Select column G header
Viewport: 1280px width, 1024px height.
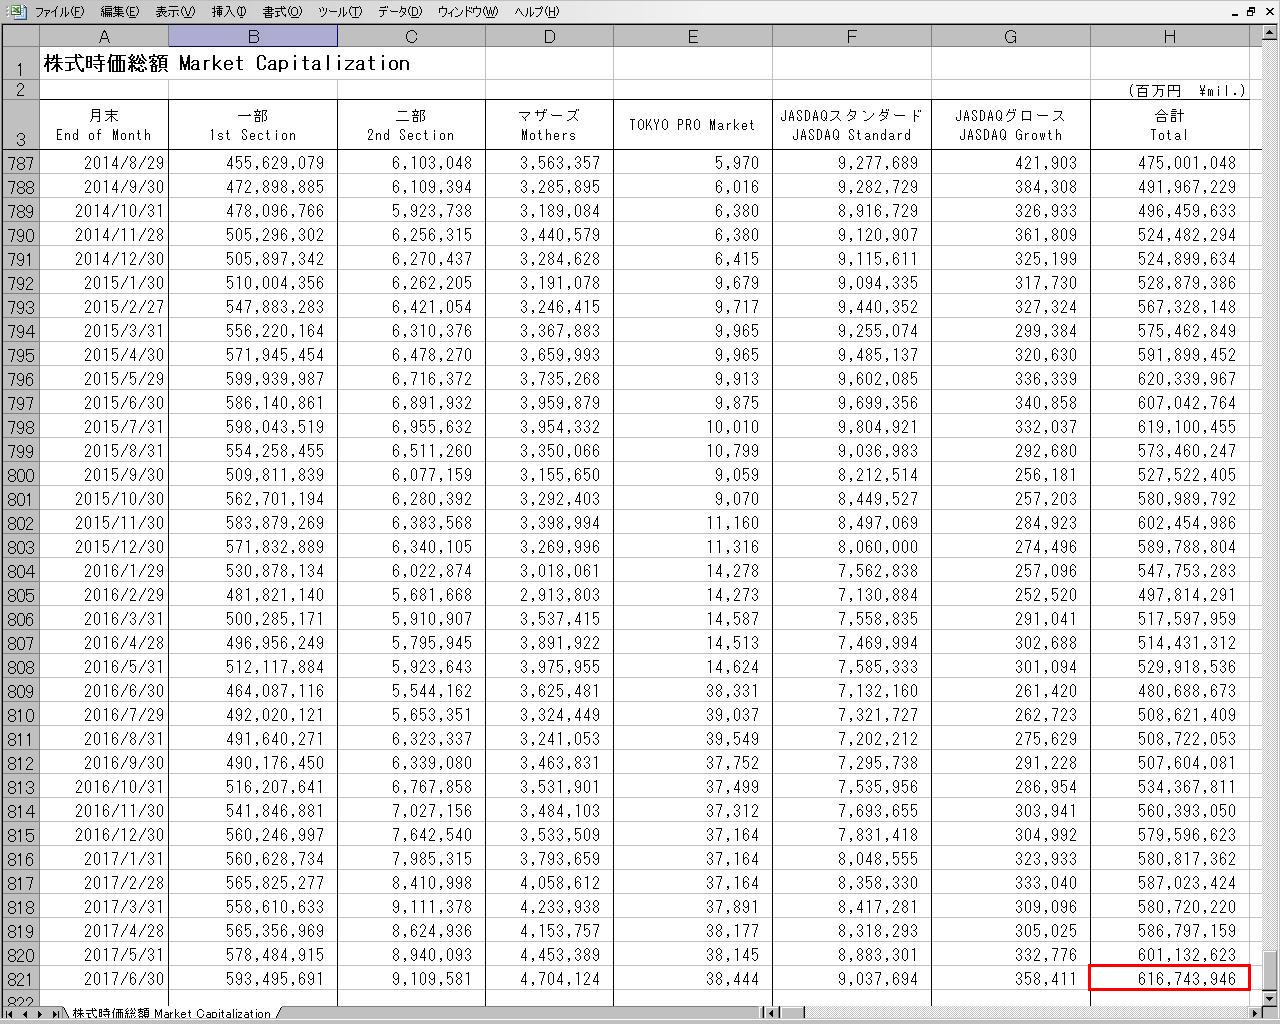1011,37
